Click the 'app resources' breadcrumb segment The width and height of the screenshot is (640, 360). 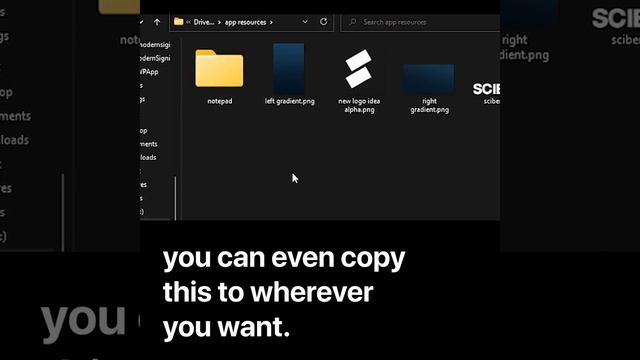coord(245,22)
